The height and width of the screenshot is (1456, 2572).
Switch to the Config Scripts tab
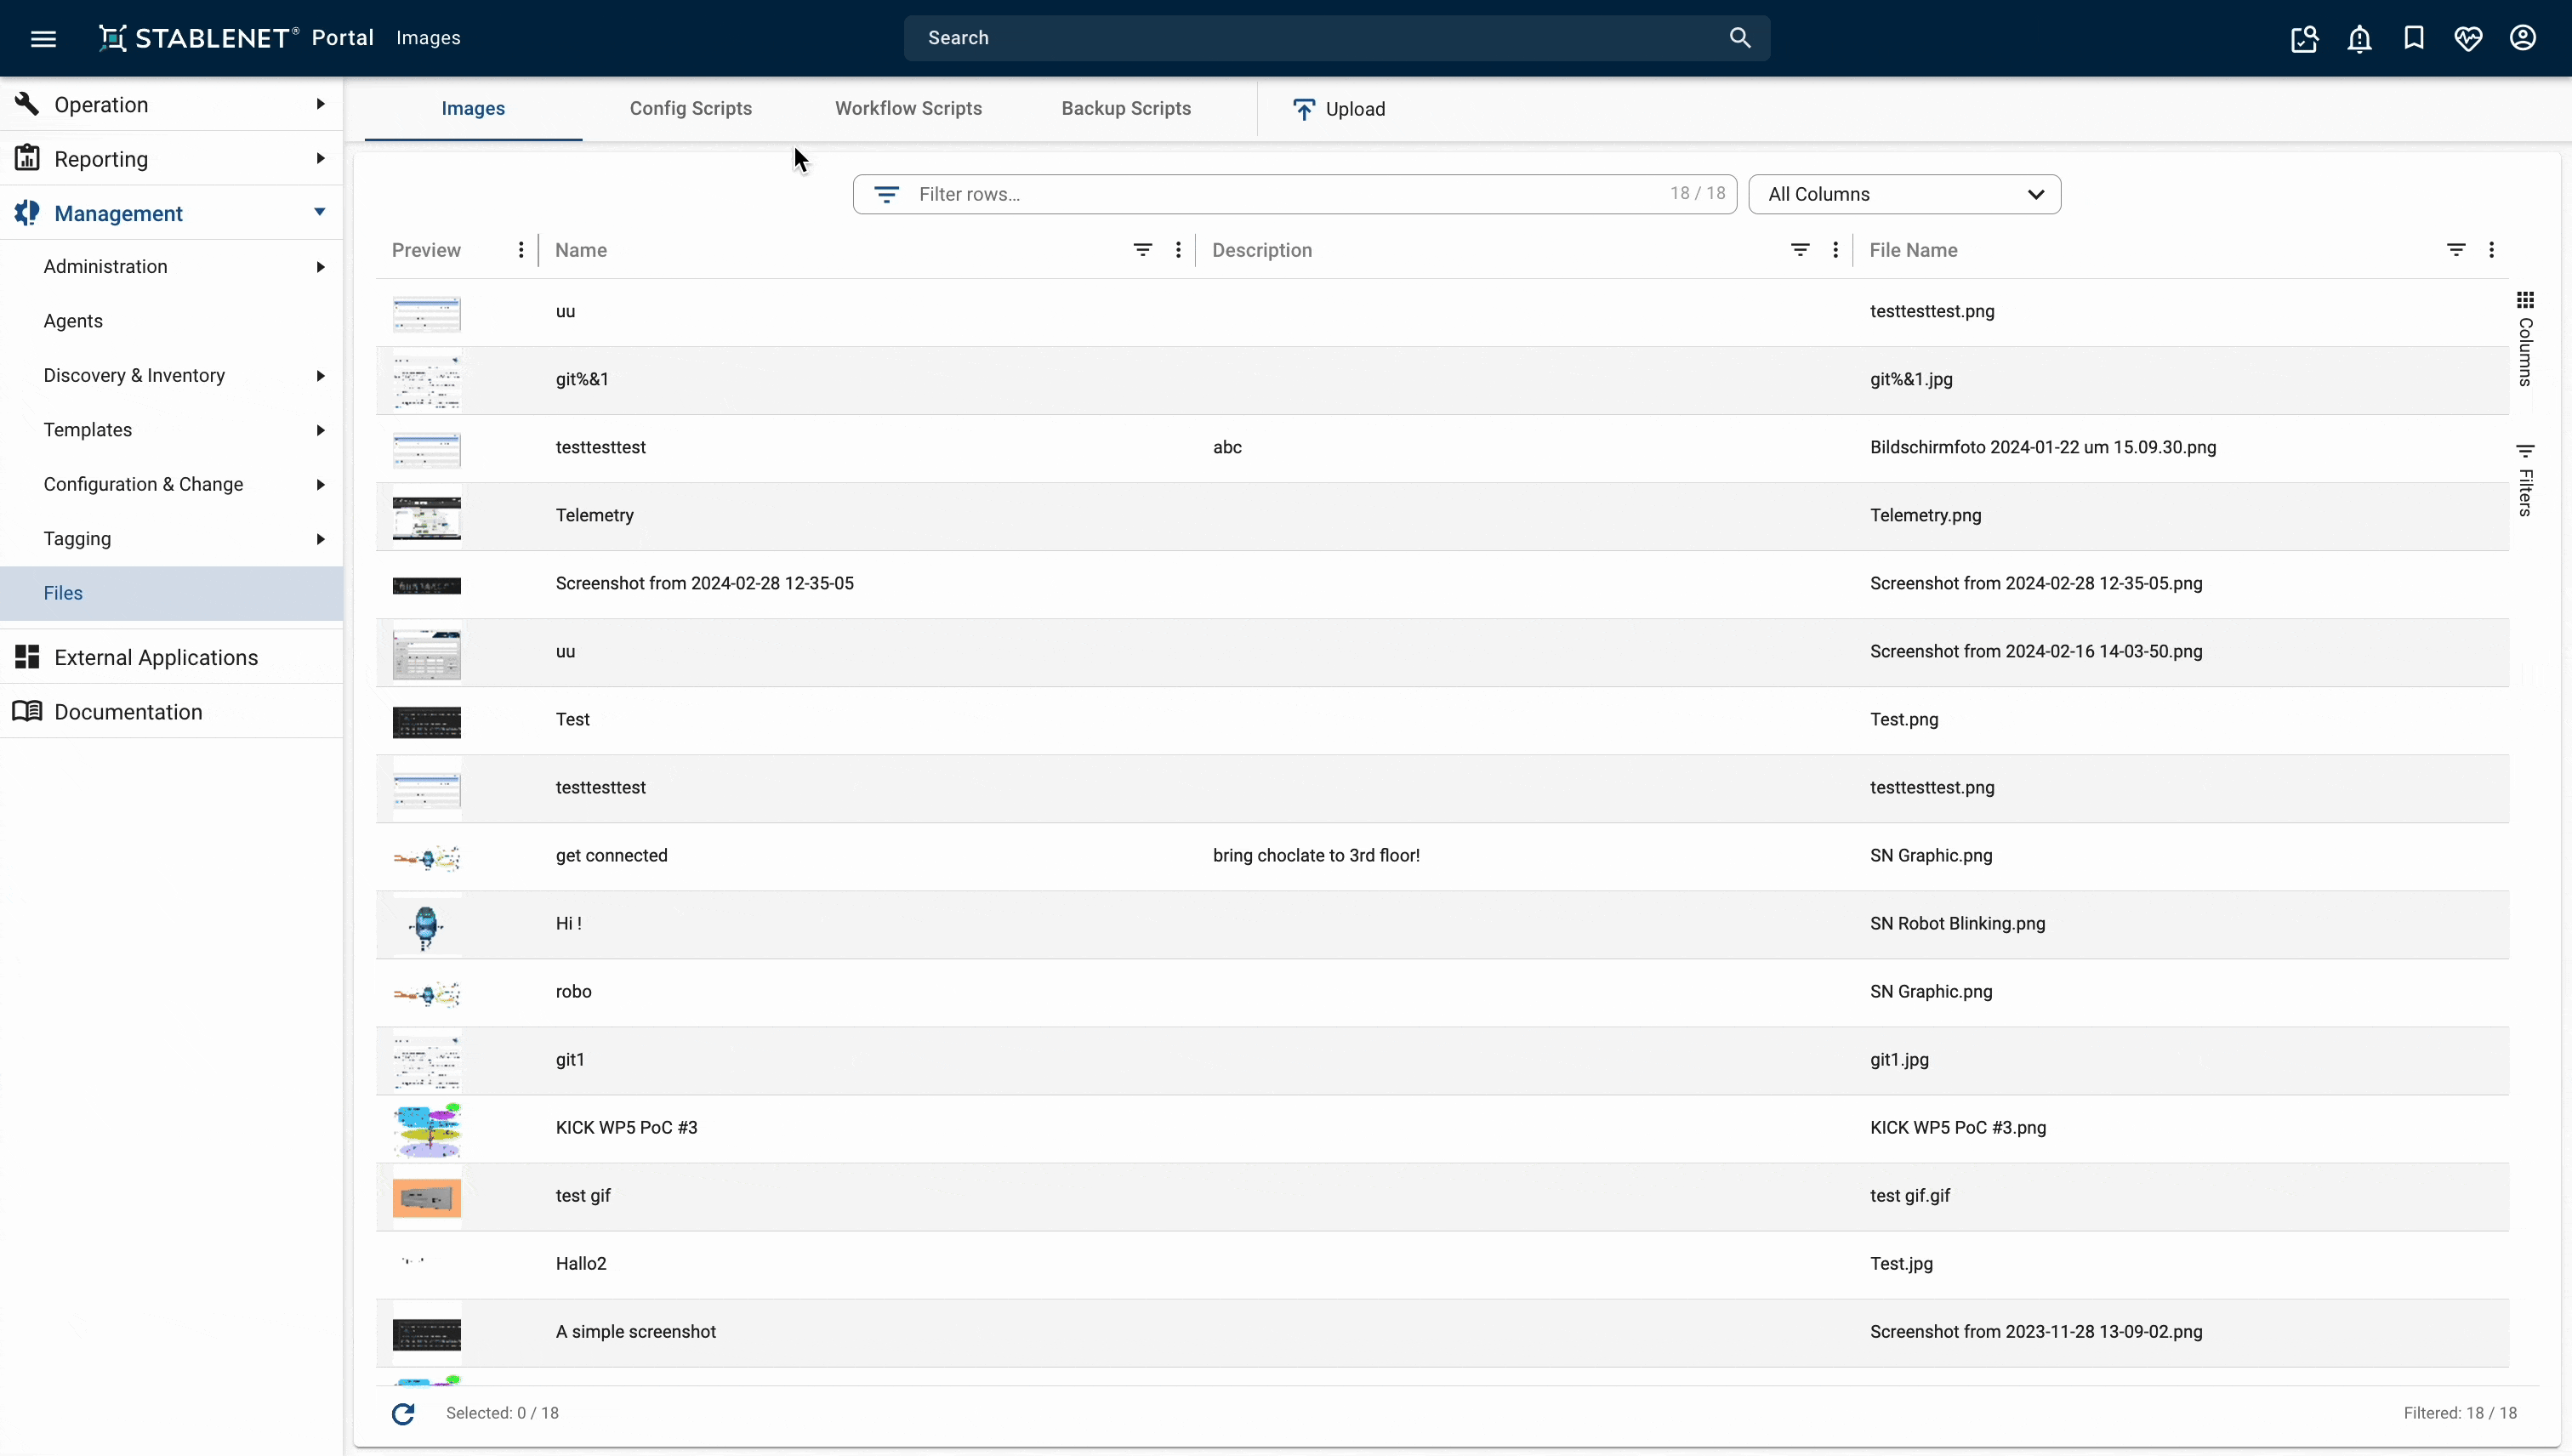[690, 108]
